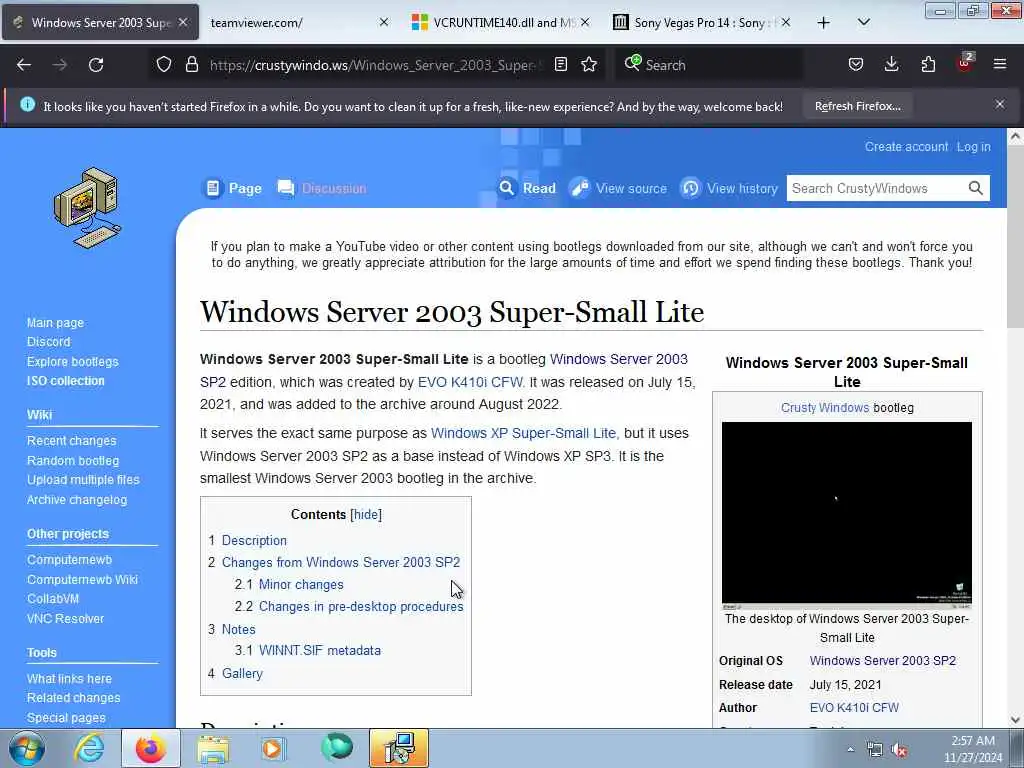Click the Create account link
Viewport: 1024px width, 768px height.
coord(906,147)
